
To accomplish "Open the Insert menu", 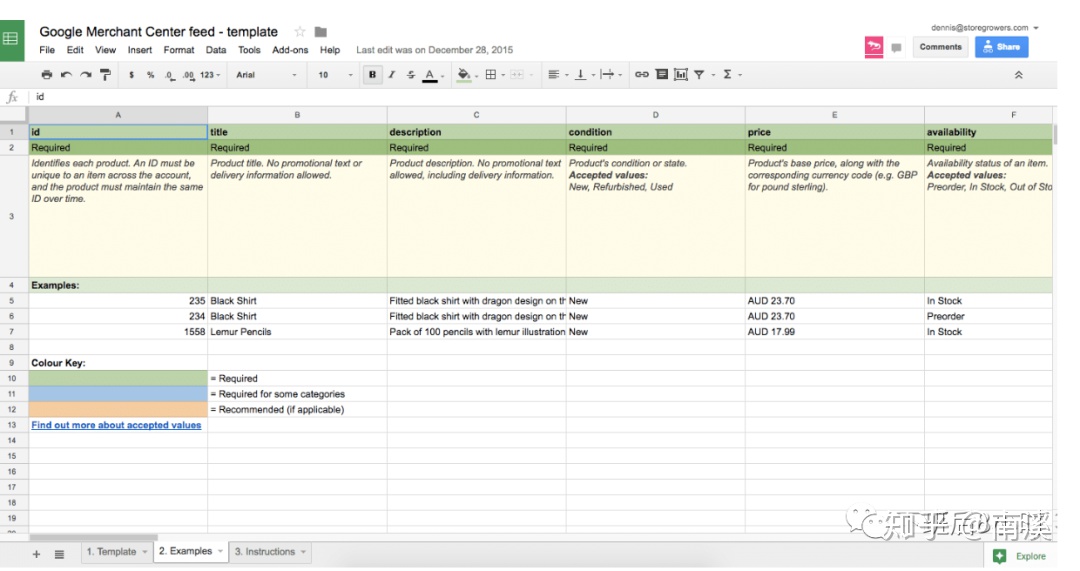I will (140, 50).
